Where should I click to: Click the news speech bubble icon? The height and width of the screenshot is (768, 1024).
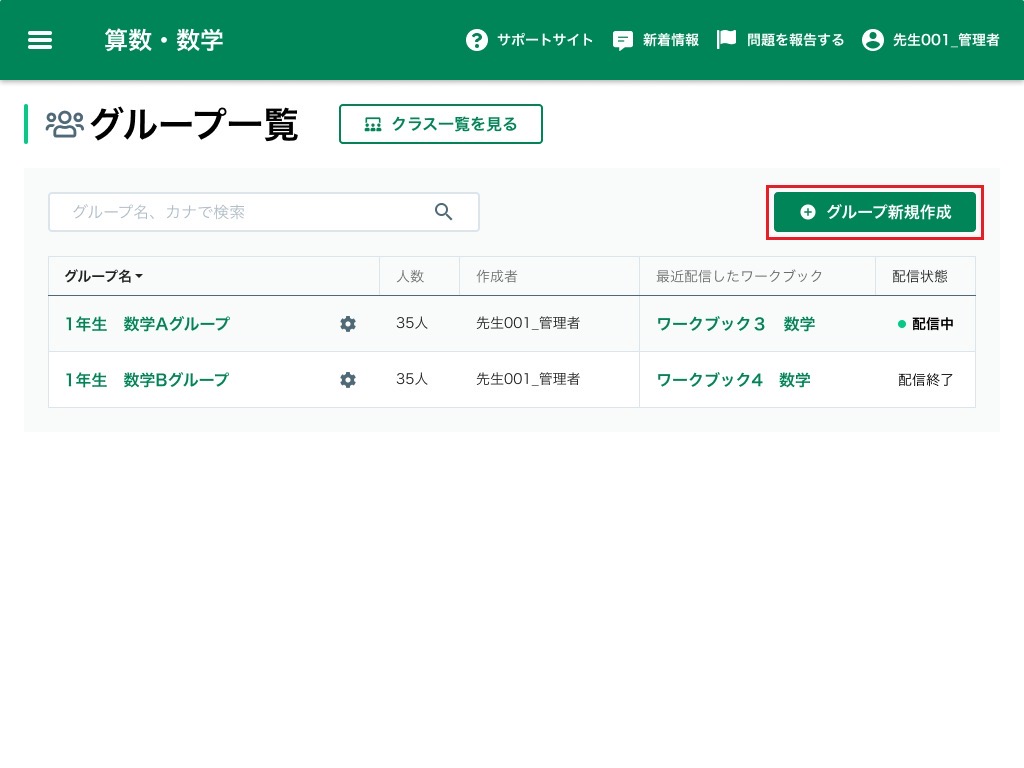[623, 40]
